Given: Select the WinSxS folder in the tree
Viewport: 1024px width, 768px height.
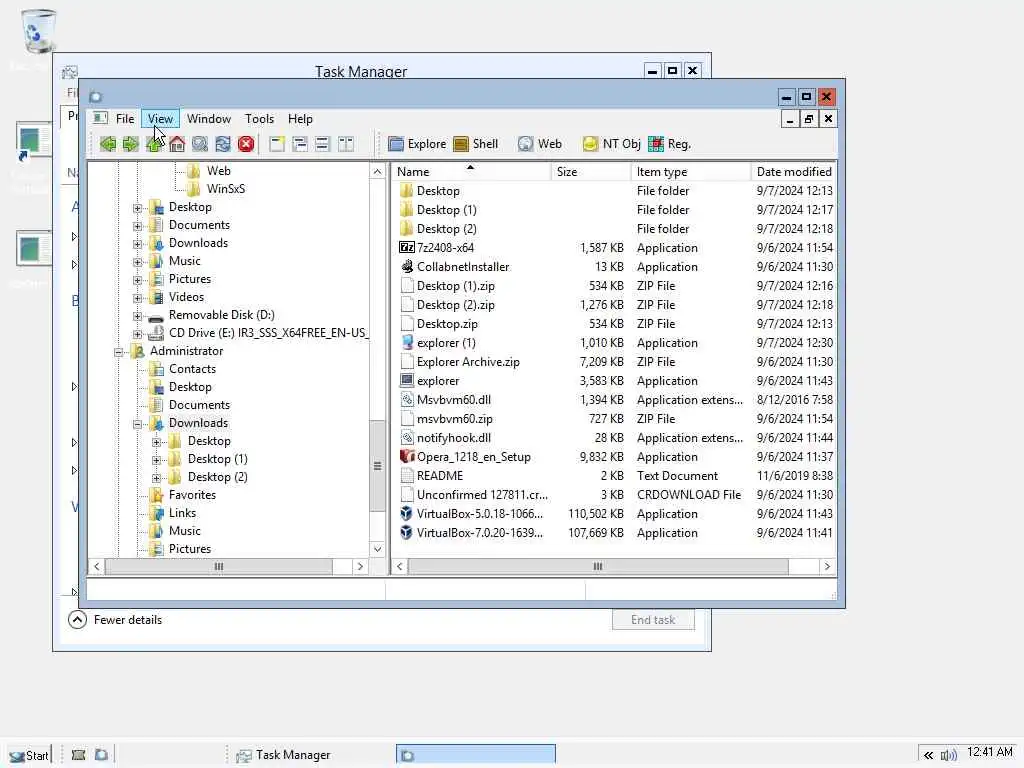Looking at the screenshot, I should (x=225, y=189).
